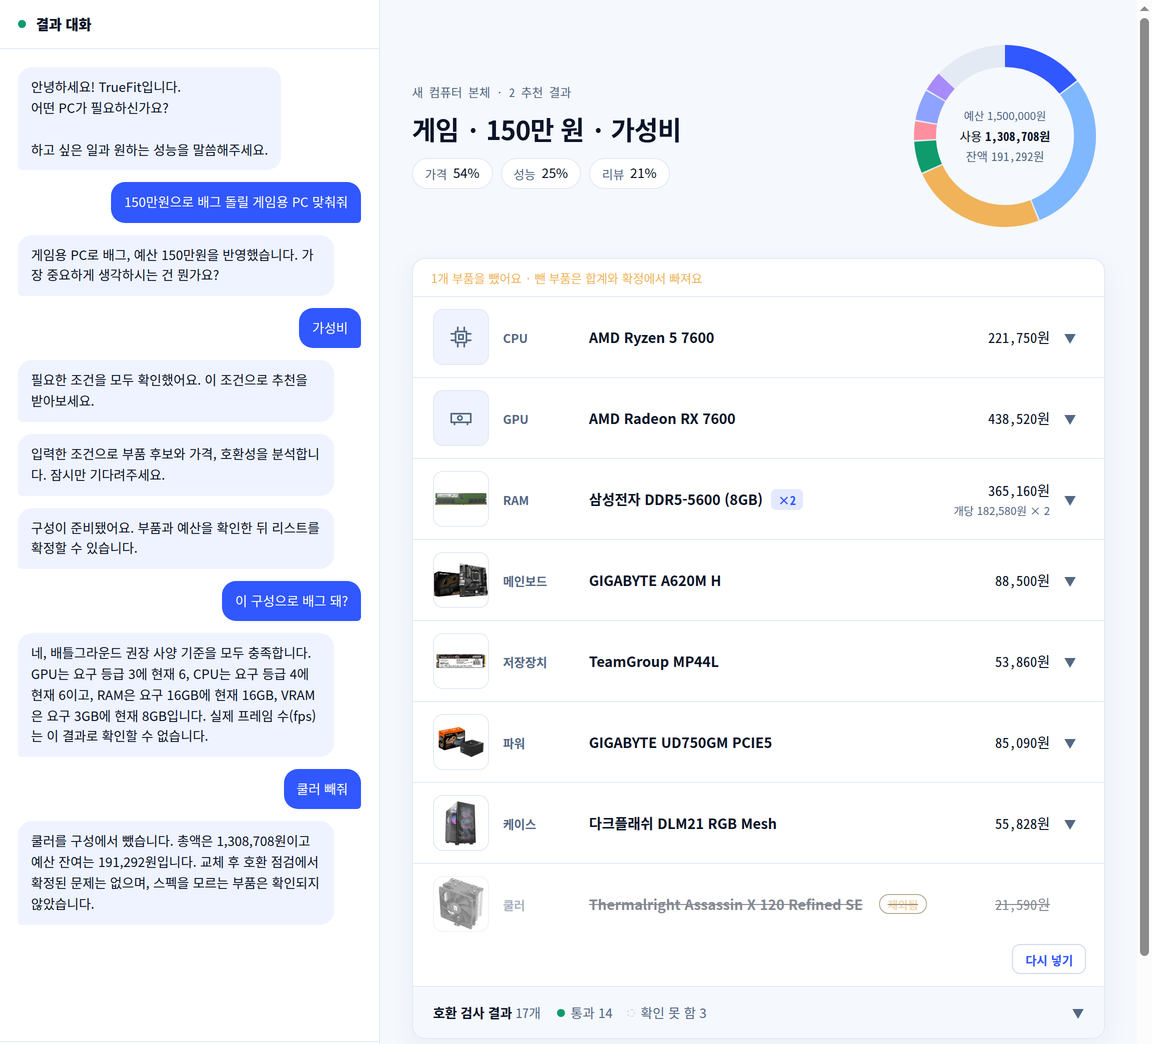Click the '새 컴퓨터 본체 · 2 추천 결과' text
This screenshot has width=1152, height=1044.
(492, 93)
